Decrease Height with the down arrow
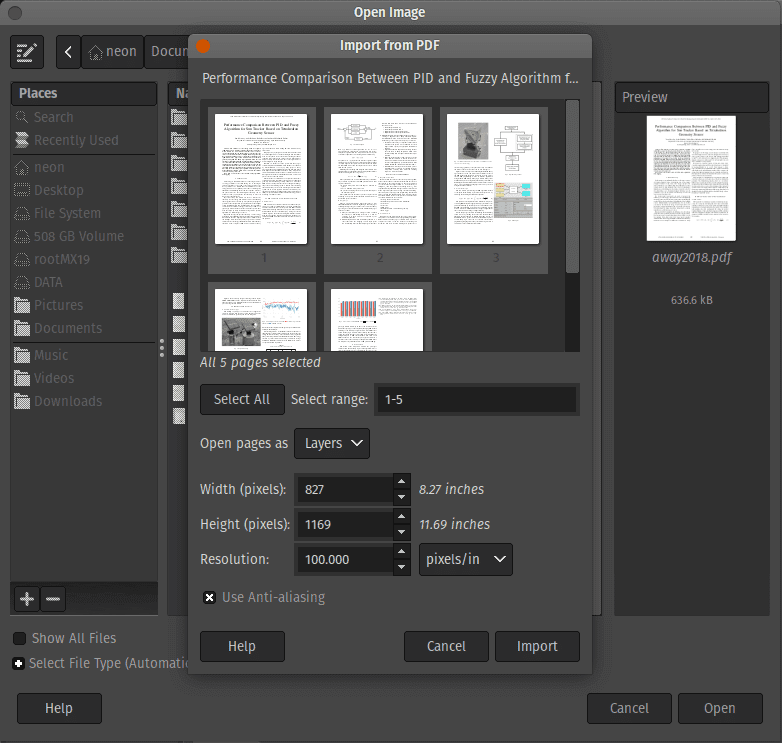Screen dimensions: 782x743 tap(401, 532)
